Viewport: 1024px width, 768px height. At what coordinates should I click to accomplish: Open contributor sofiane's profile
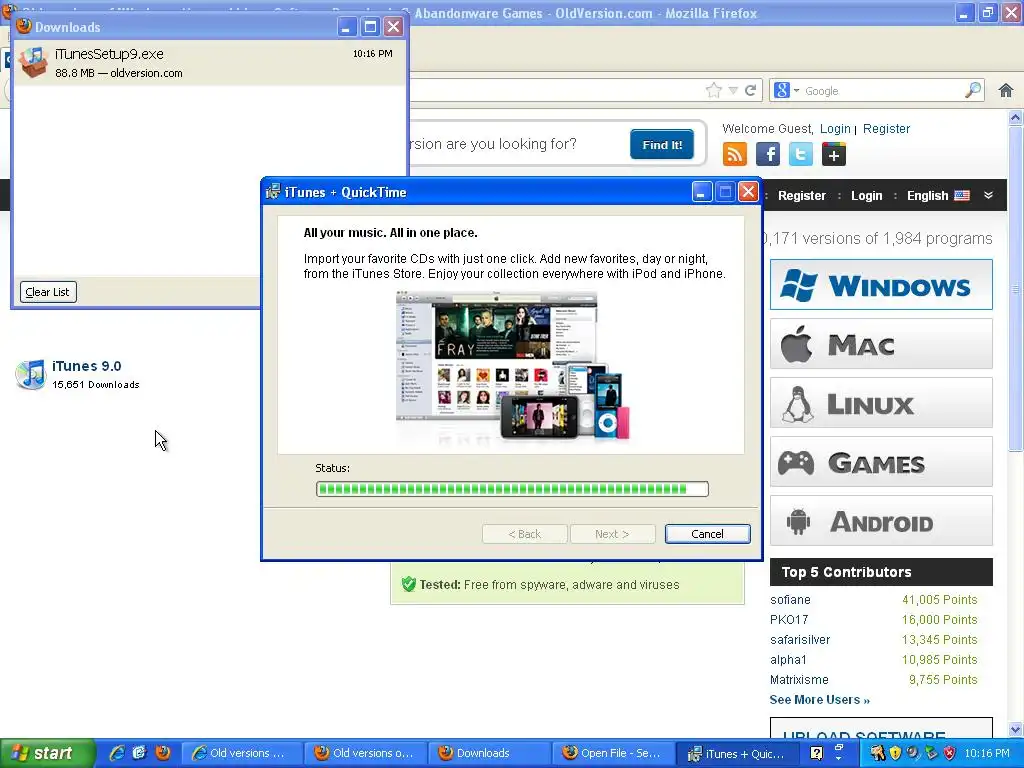pos(790,600)
